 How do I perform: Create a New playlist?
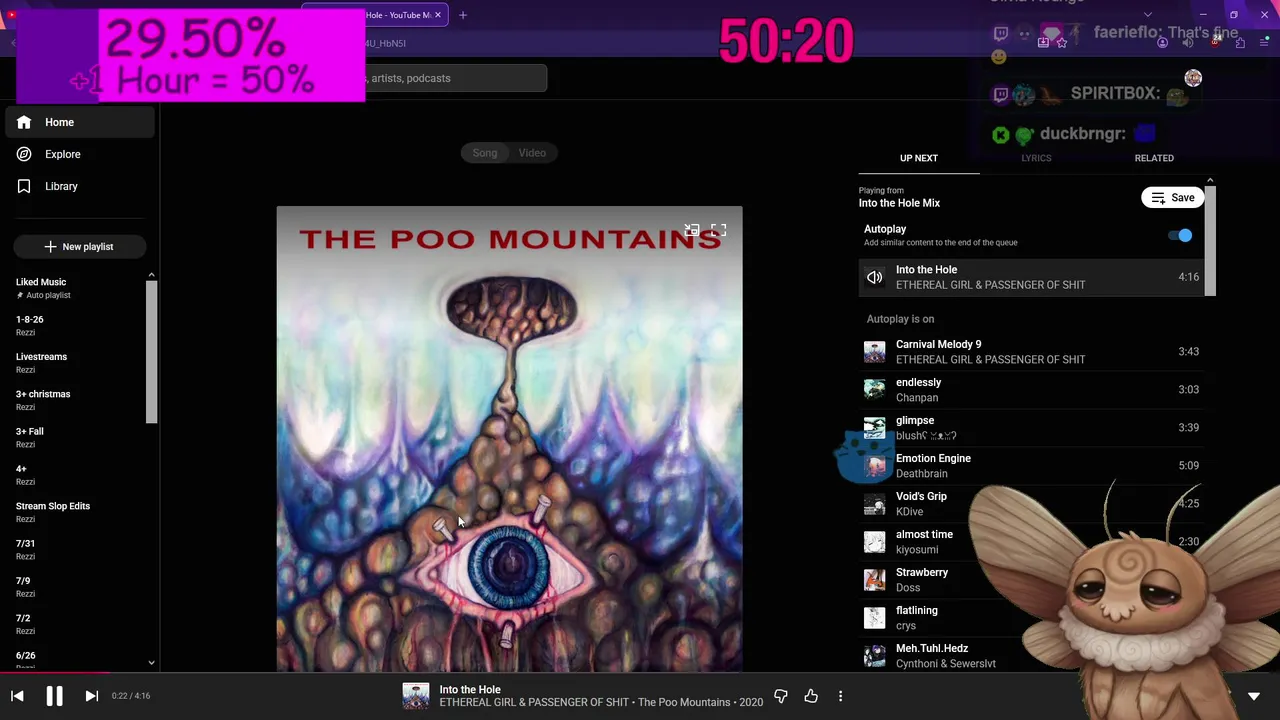click(x=79, y=246)
